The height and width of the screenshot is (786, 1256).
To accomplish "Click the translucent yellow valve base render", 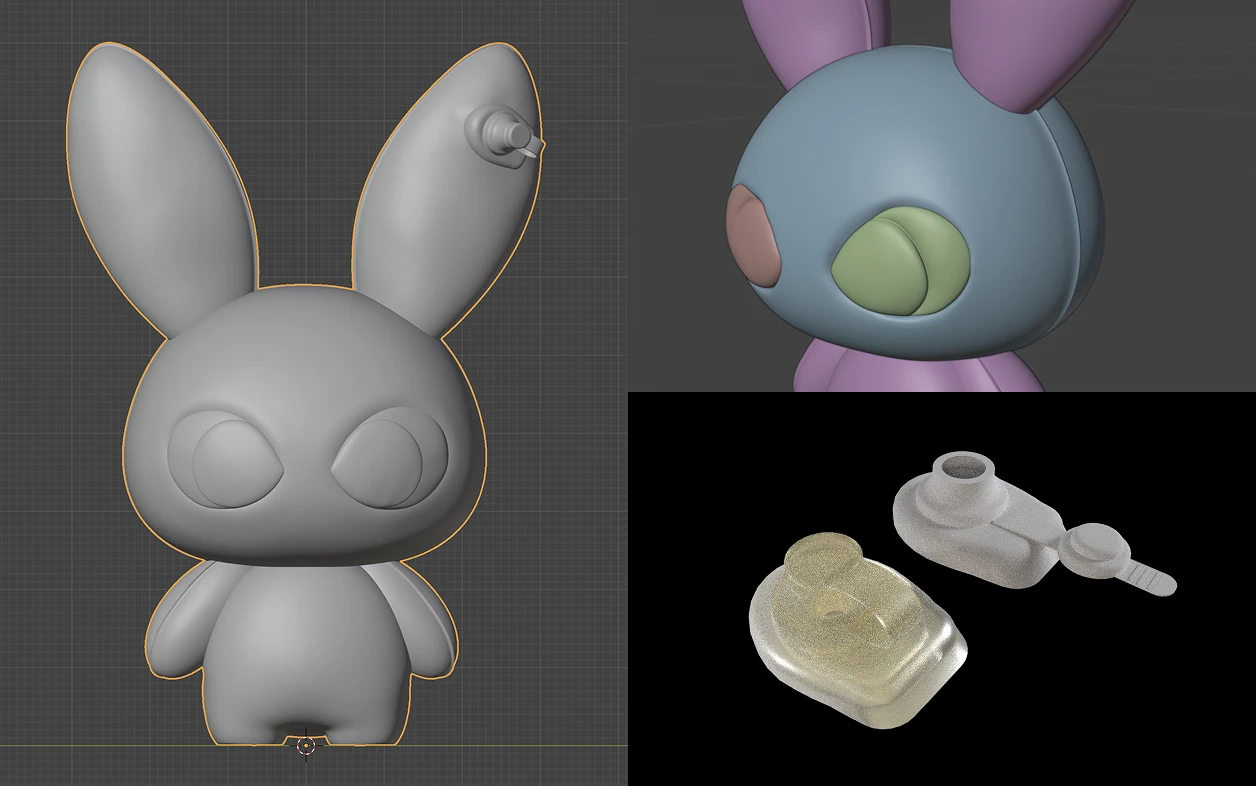I will coord(858,629).
